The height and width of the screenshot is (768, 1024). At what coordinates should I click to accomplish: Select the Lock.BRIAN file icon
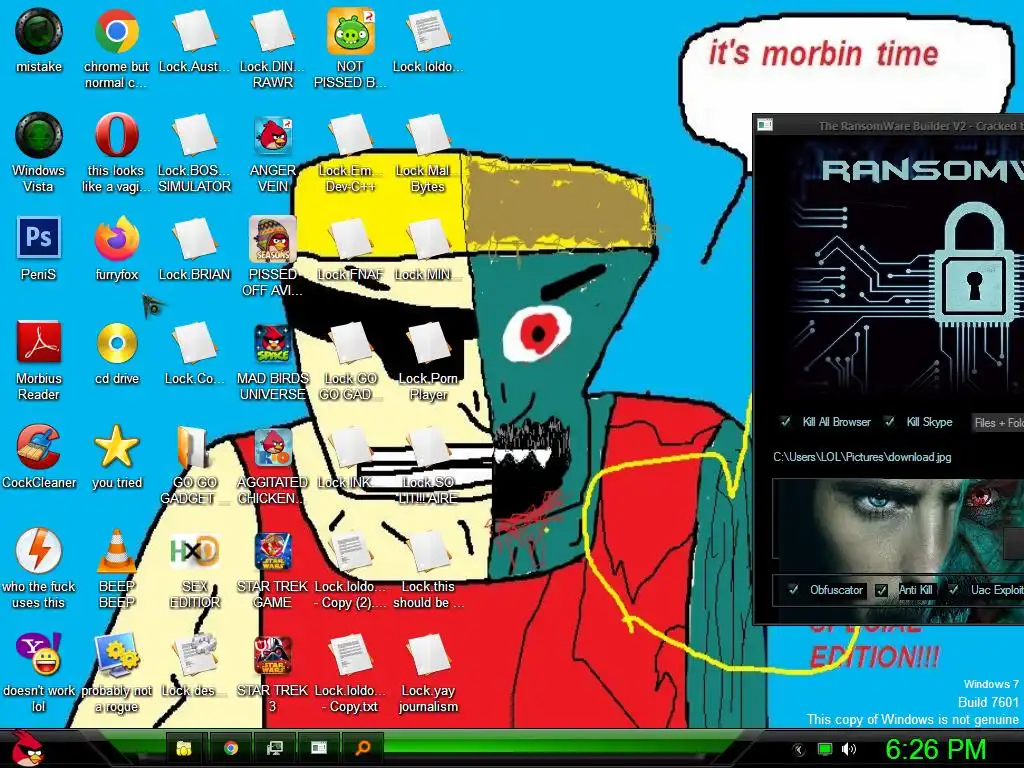pos(194,238)
